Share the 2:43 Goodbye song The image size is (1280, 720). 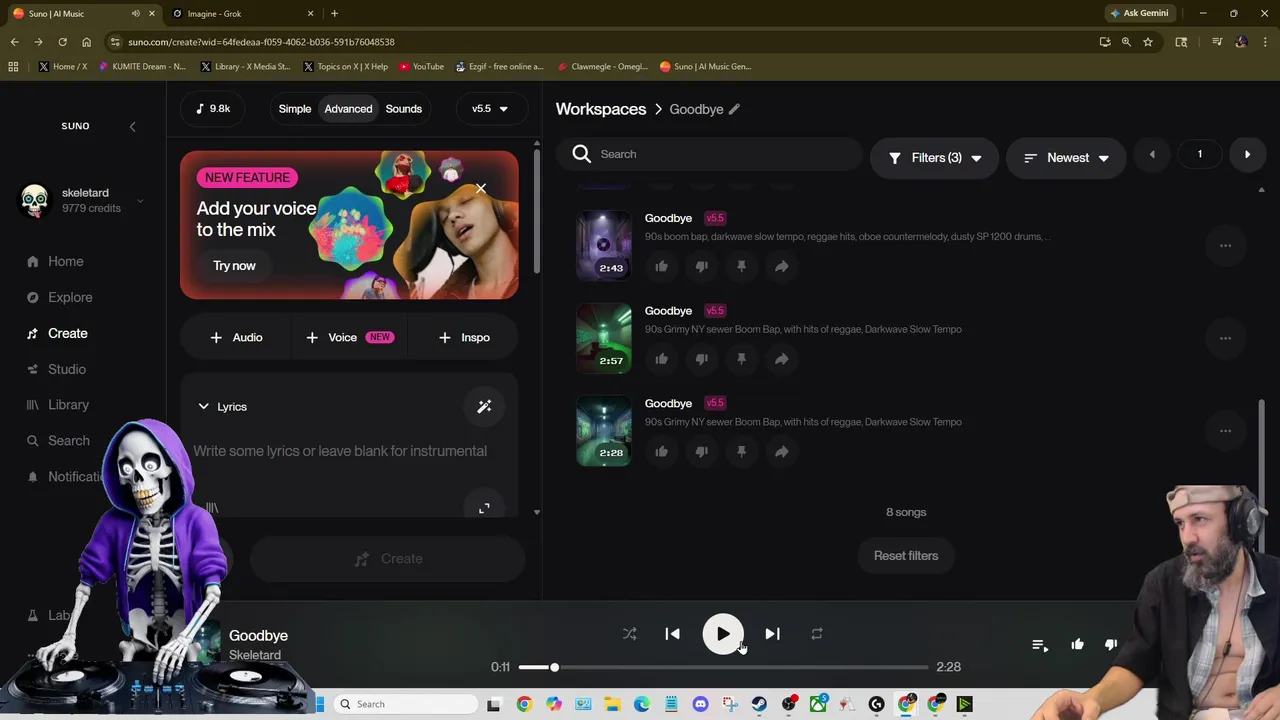pos(781,266)
